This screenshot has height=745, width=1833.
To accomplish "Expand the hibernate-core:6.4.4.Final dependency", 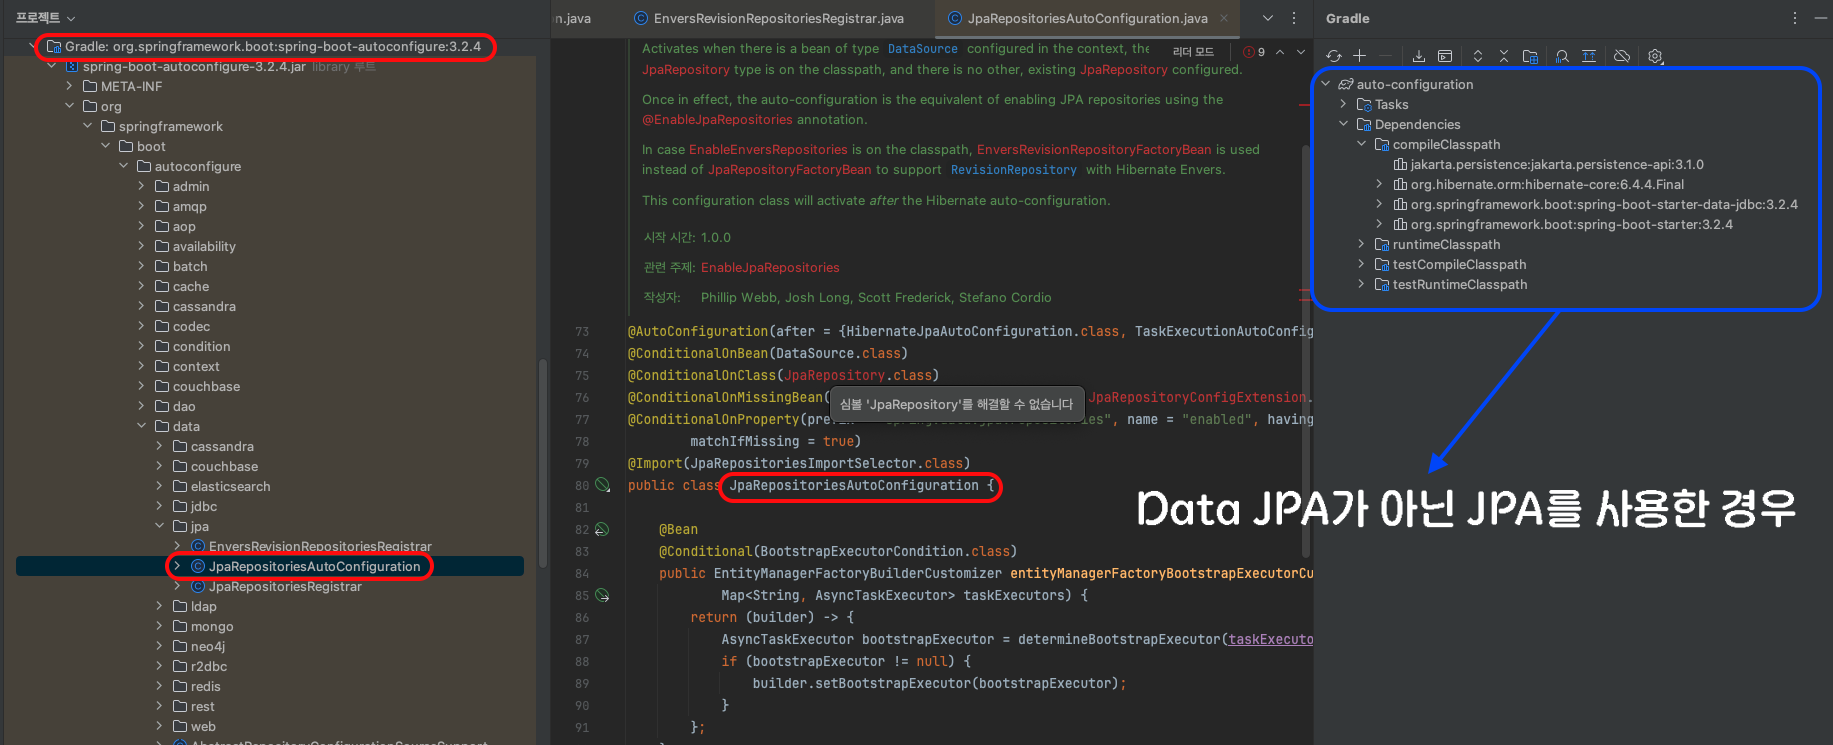I will pyautogui.click(x=1379, y=184).
